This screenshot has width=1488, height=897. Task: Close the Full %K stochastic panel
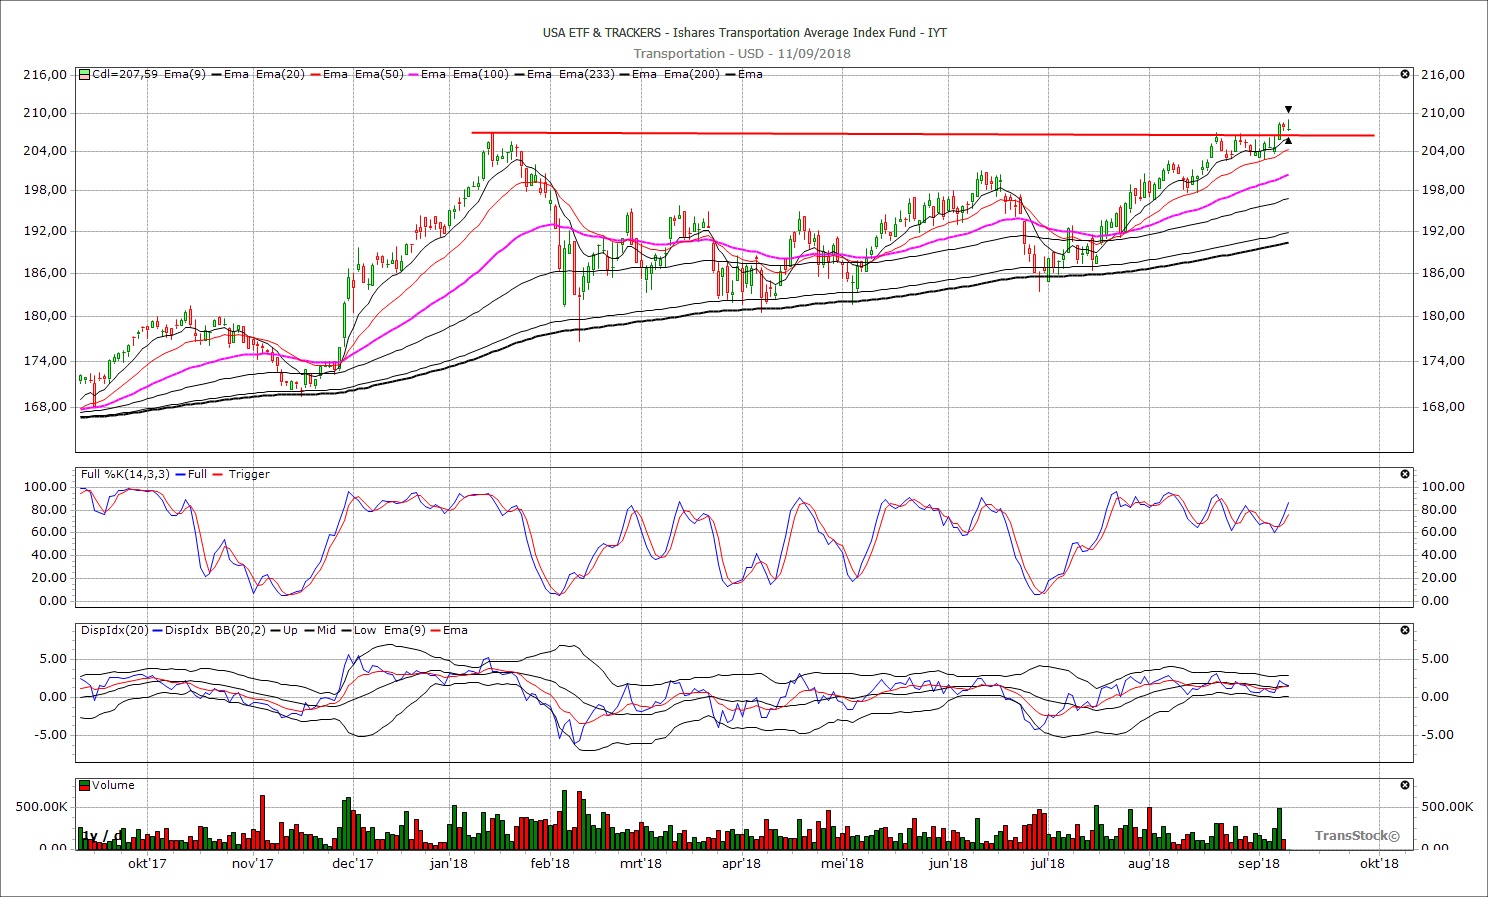pyautogui.click(x=1405, y=474)
